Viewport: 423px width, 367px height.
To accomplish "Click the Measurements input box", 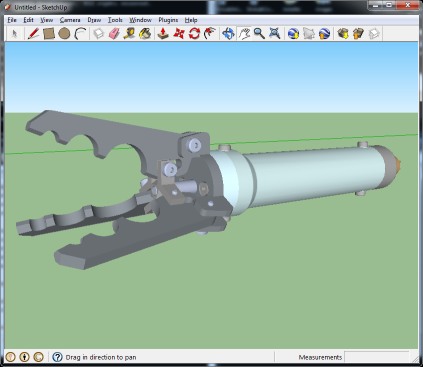I will click(377, 357).
